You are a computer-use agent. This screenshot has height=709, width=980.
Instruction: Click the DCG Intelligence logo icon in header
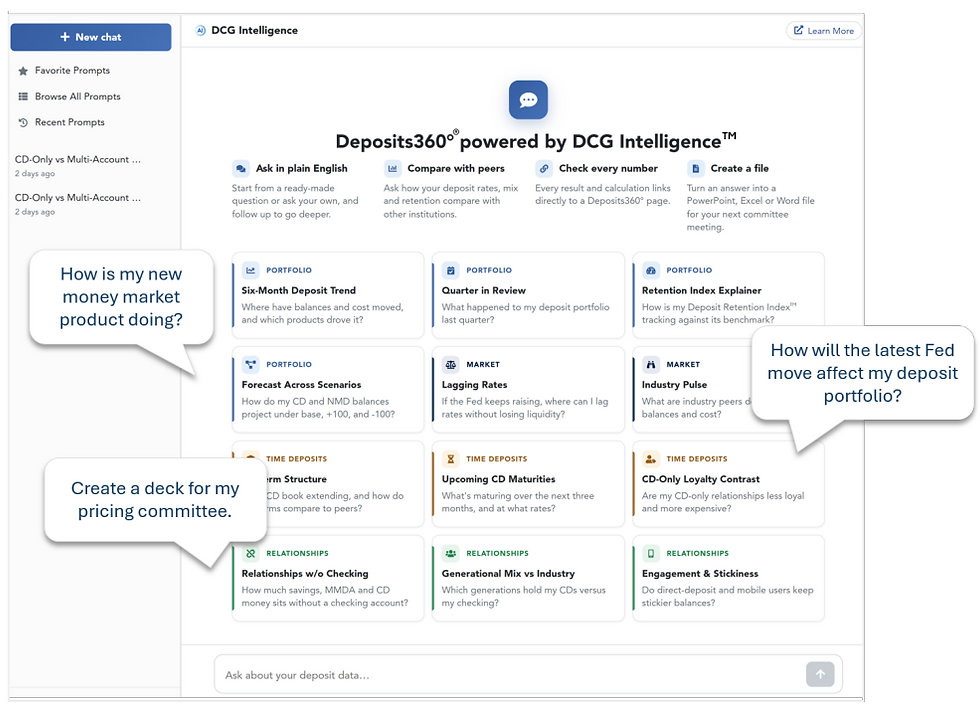201,30
